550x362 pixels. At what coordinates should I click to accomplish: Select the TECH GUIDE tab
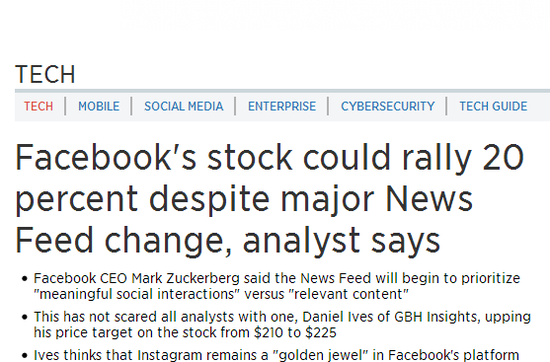[x=493, y=106]
